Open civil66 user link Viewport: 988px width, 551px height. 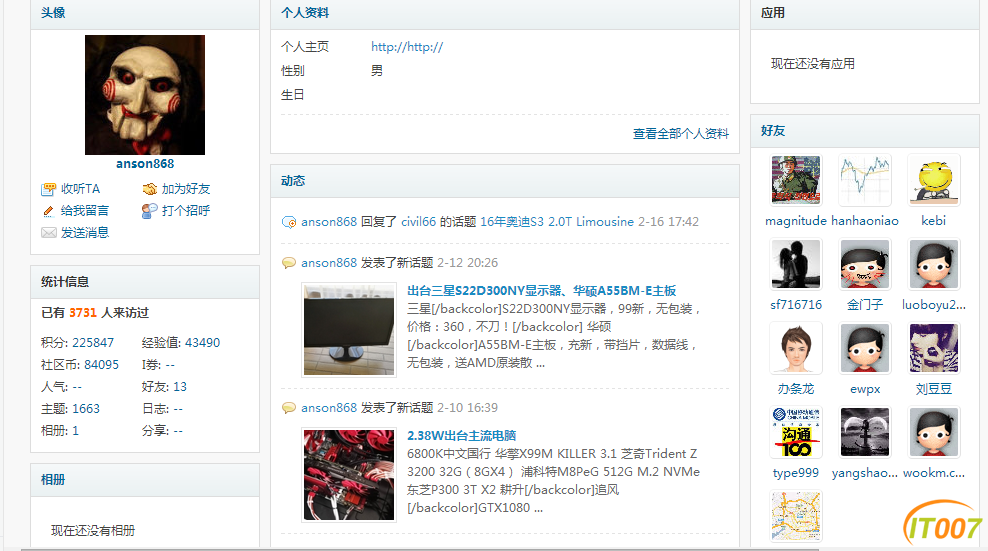point(418,222)
